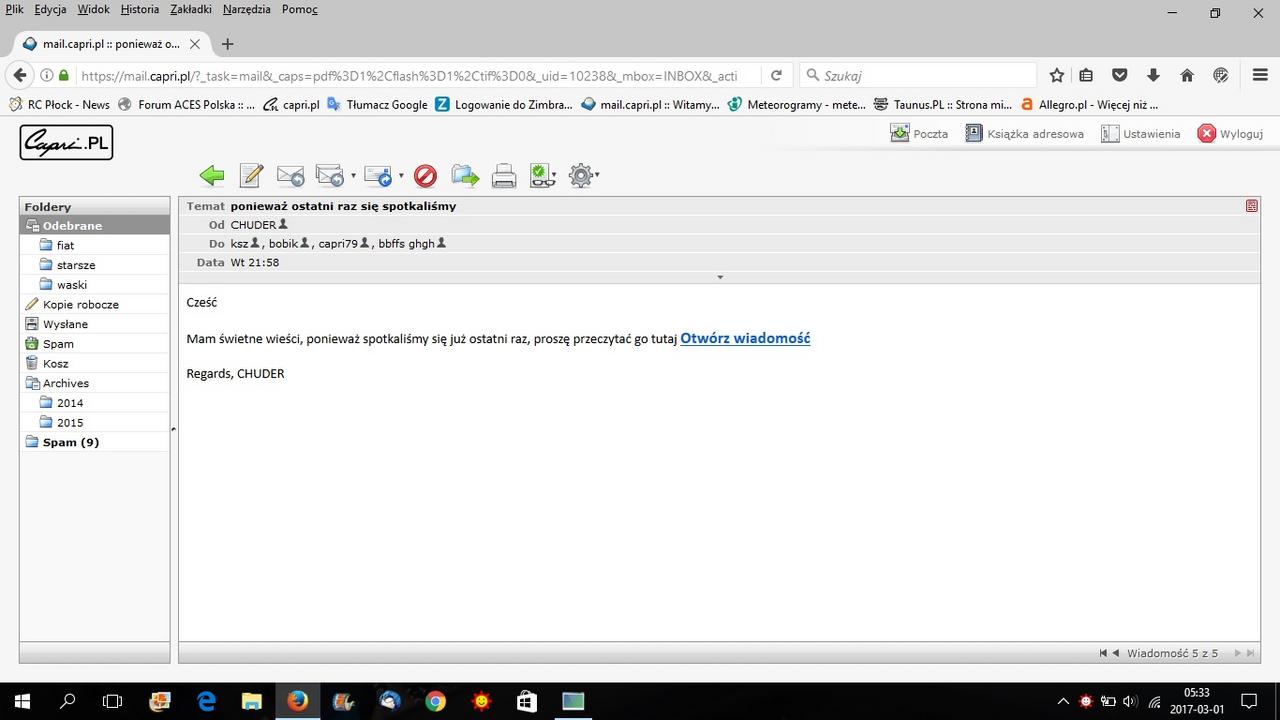The image size is (1280, 720).
Task: Open Allegro.pl bookmark
Action: (1089, 104)
